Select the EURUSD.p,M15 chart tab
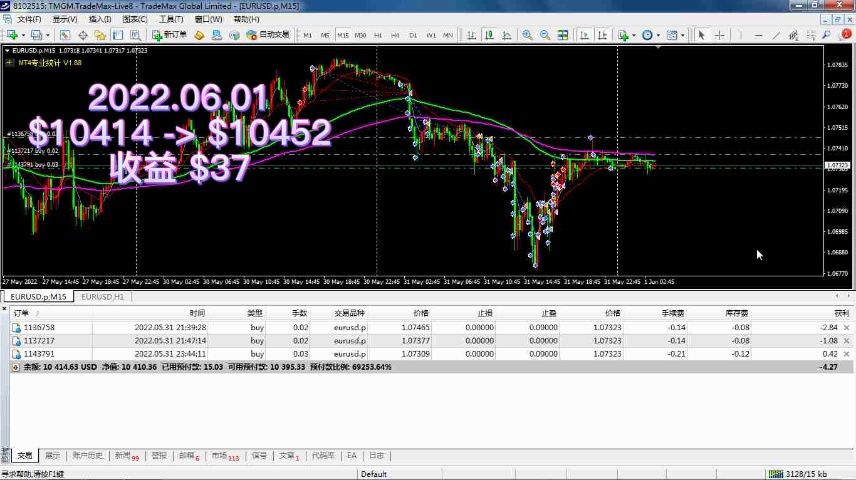The image size is (856, 480). pyautogui.click(x=38, y=297)
